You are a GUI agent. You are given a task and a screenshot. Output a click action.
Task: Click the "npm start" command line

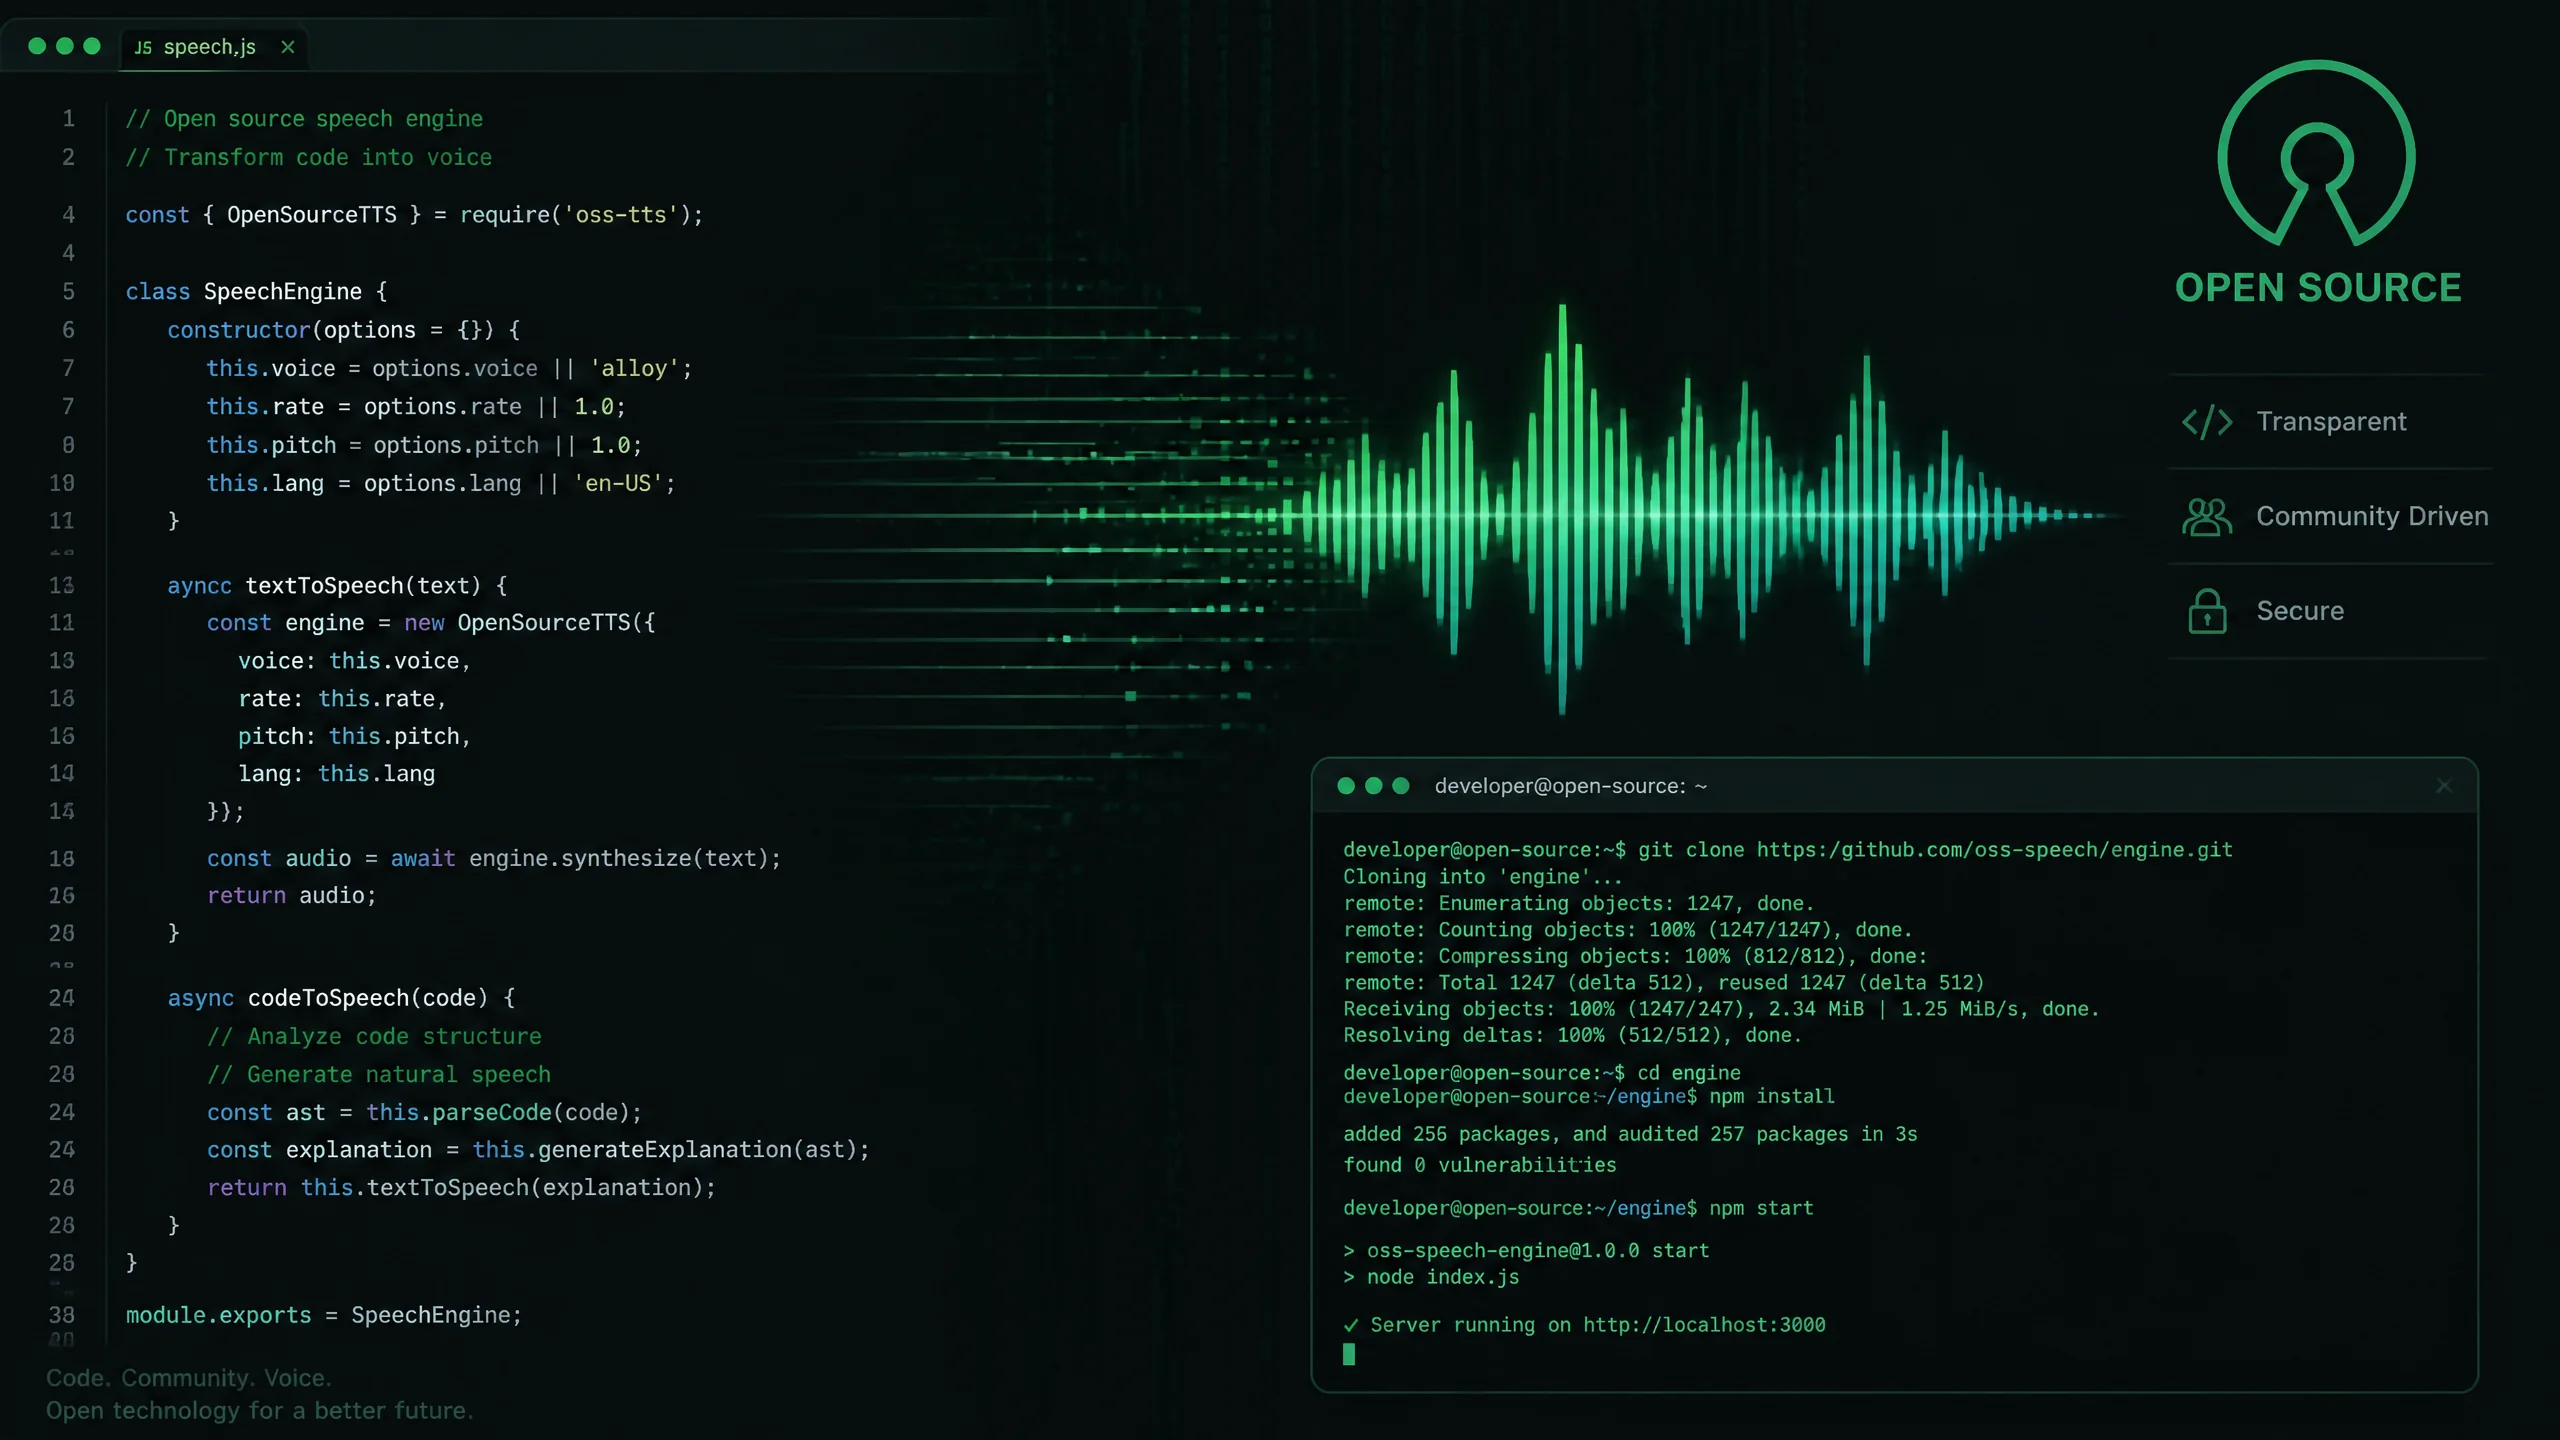point(1578,1209)
